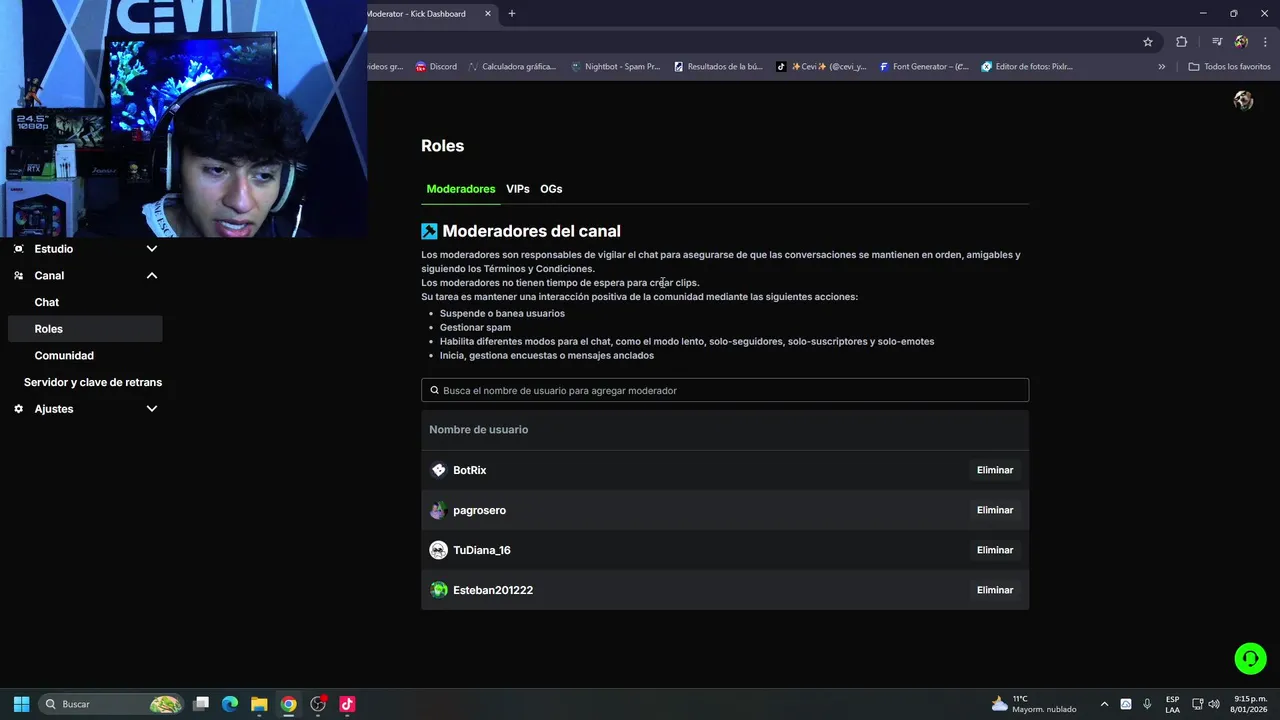Close the Kick Dashboard tab

(488, 14)
